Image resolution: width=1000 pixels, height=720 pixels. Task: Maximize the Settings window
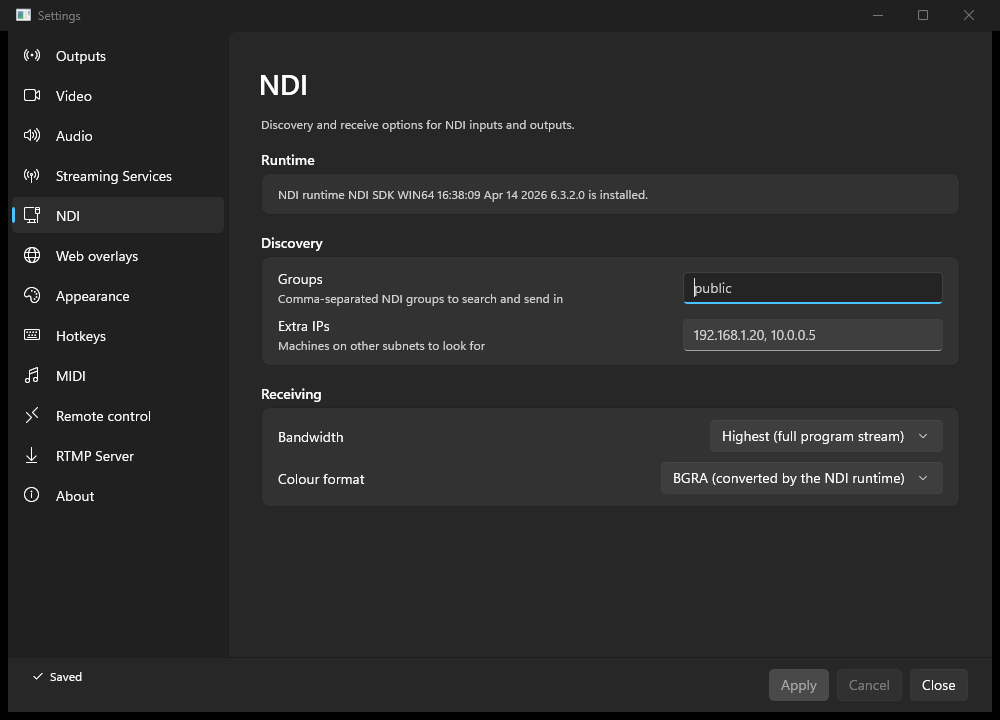tap(923, 15)
